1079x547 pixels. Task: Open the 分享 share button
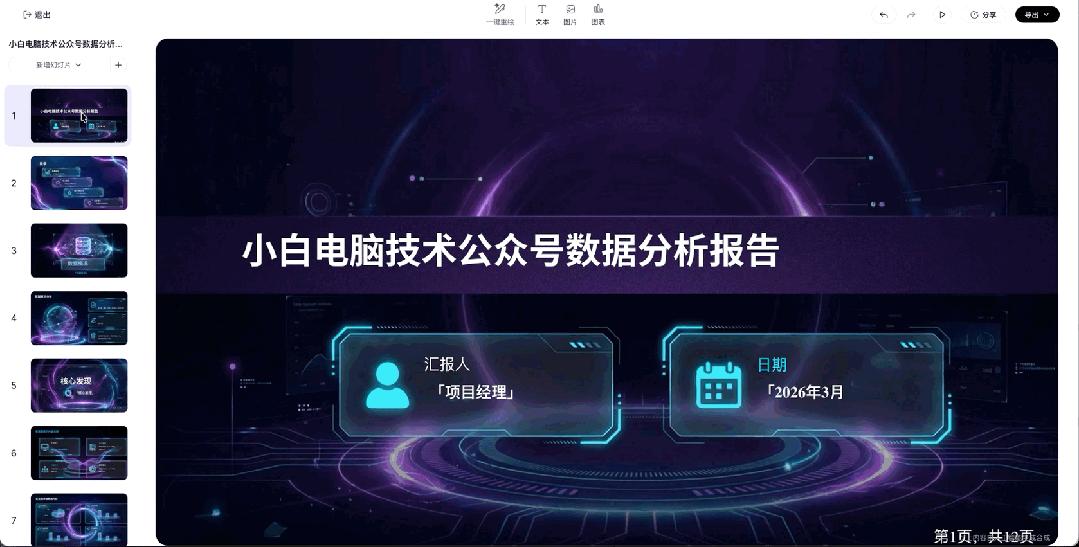983,14
